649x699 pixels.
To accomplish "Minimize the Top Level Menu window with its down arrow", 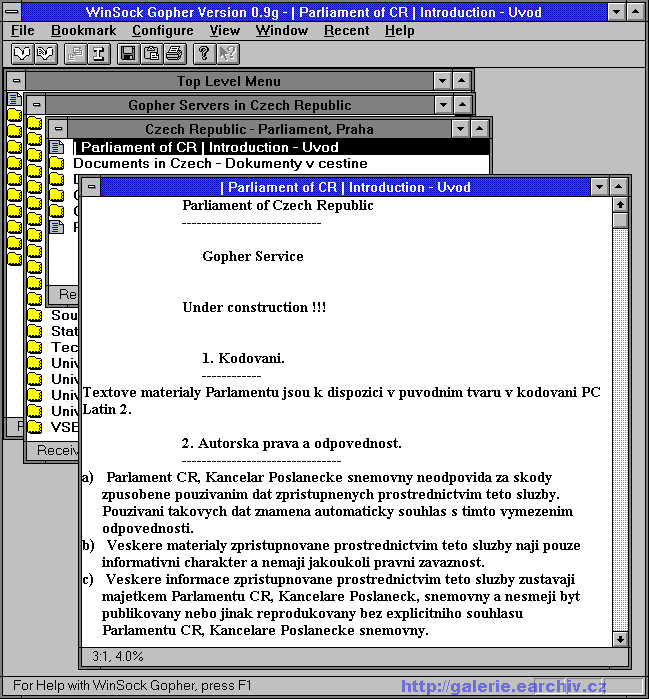I will point(442,81).
